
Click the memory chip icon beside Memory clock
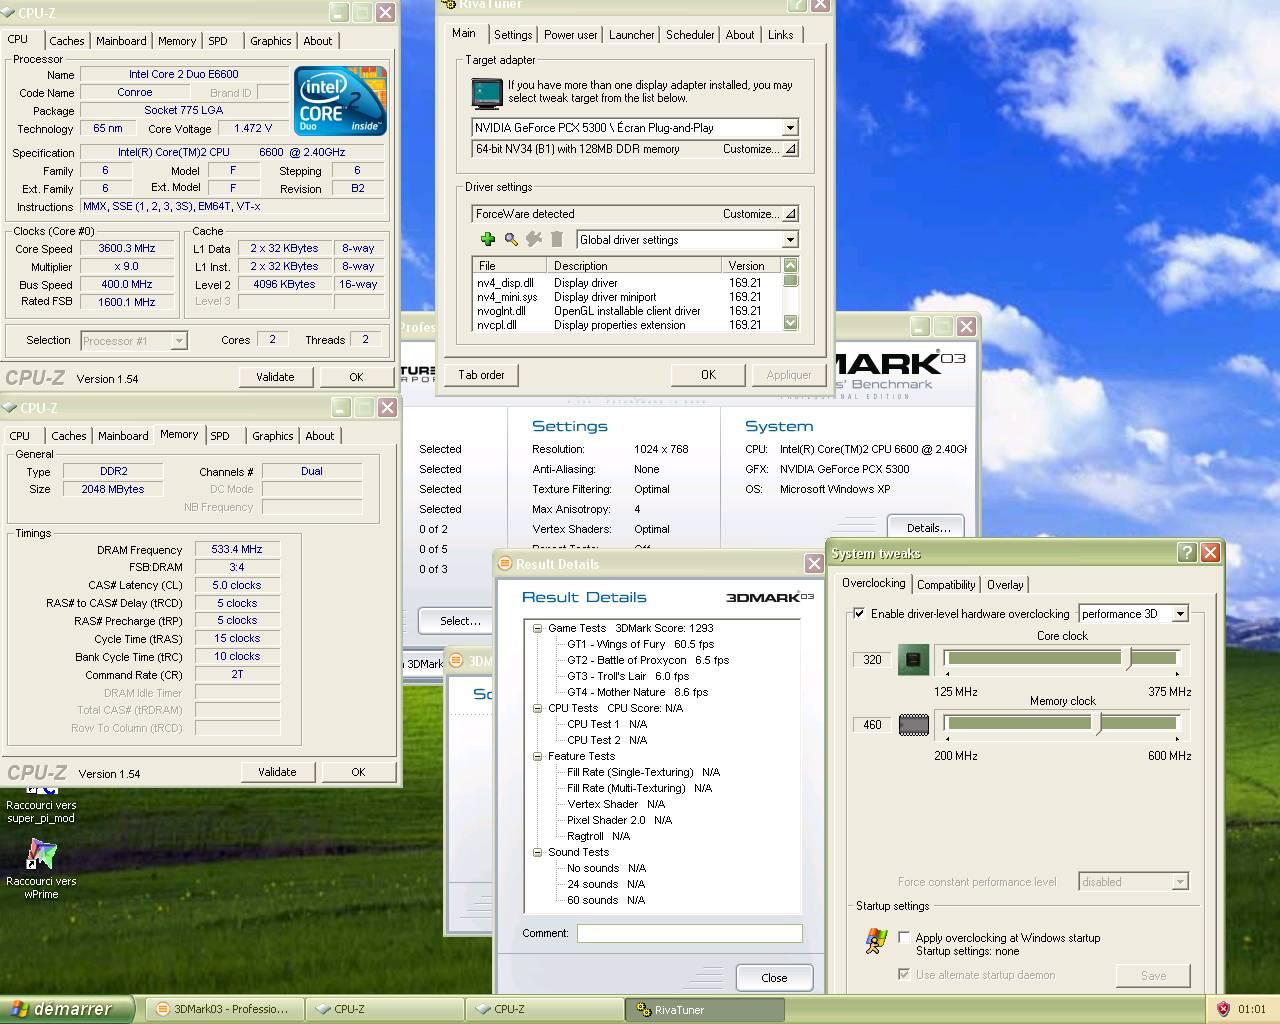coord(913,725)
